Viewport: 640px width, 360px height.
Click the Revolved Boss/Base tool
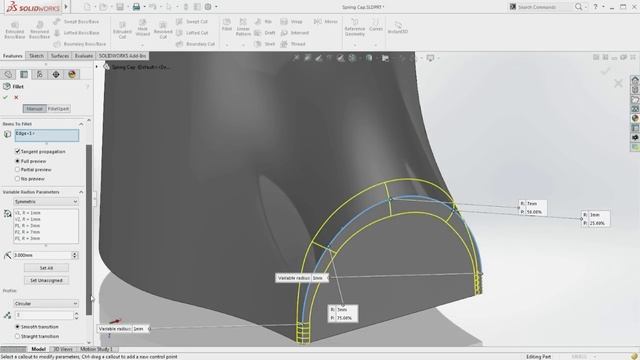(x=39, y=30)
